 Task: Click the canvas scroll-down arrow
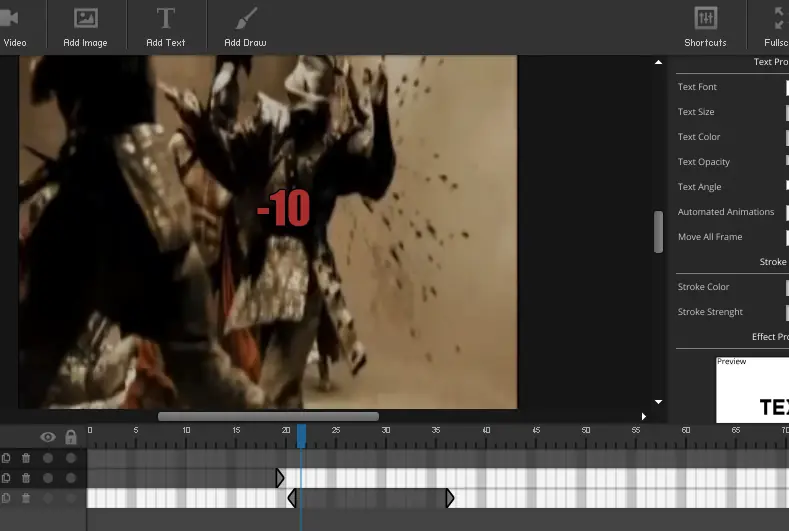(658, 402)
